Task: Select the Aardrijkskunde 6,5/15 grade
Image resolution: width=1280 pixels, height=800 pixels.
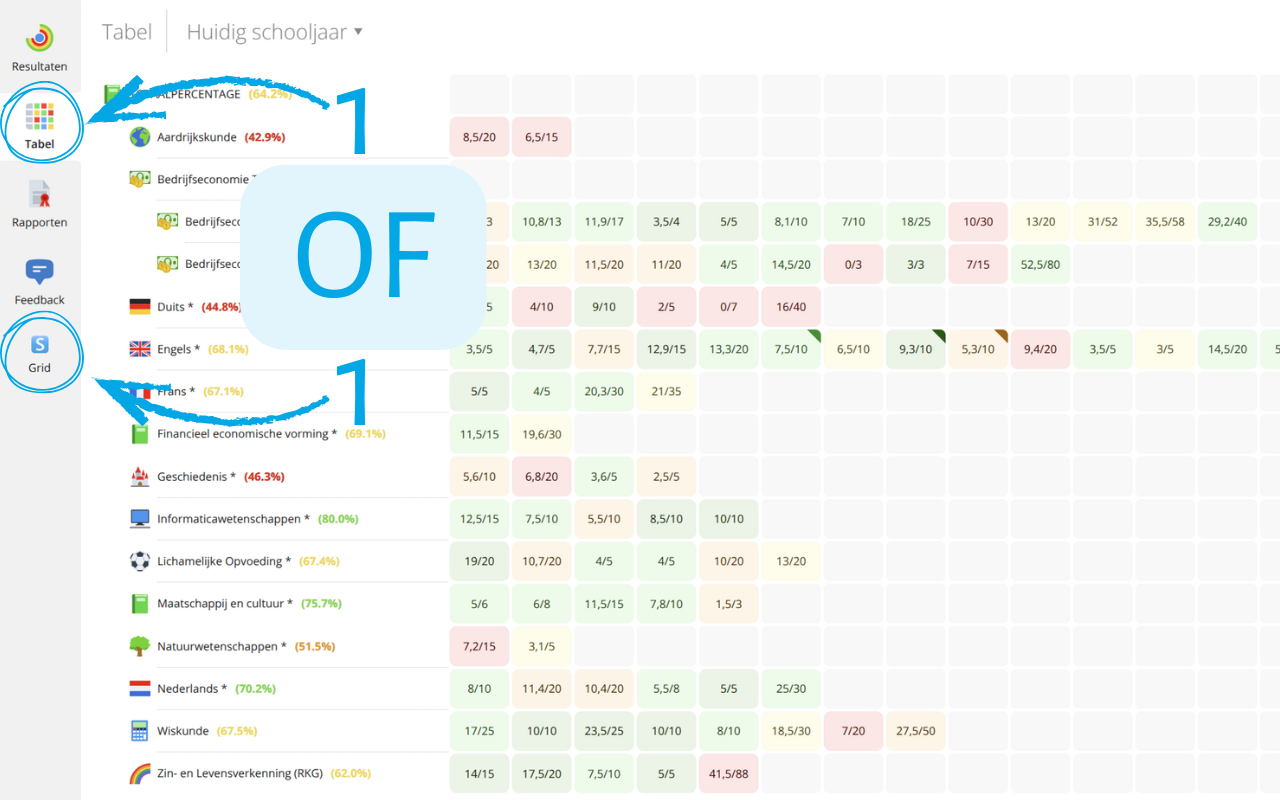Action: 541,137
